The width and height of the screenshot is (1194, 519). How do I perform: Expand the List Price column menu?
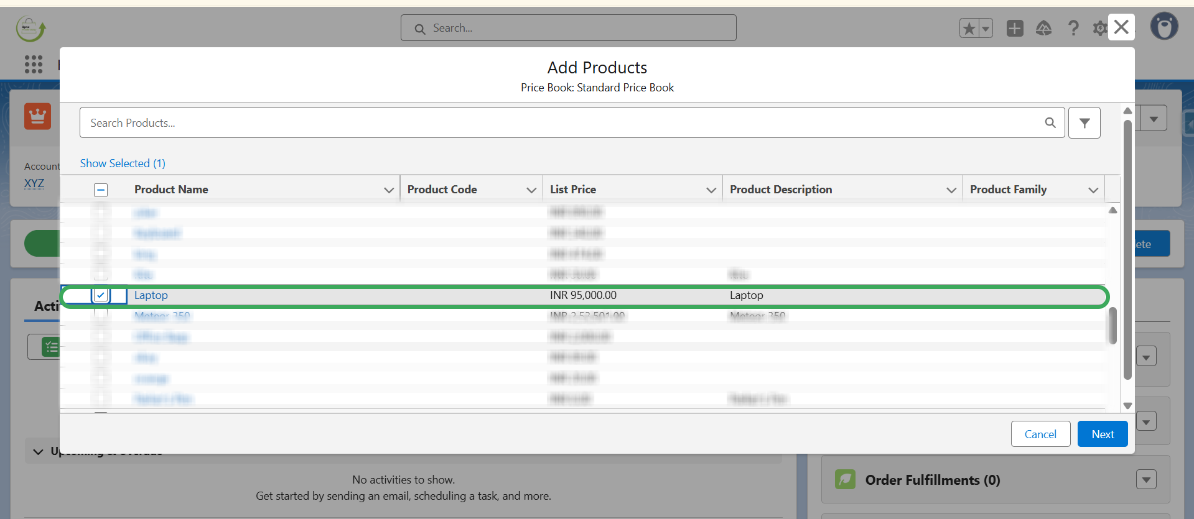(x=711, y=190)
